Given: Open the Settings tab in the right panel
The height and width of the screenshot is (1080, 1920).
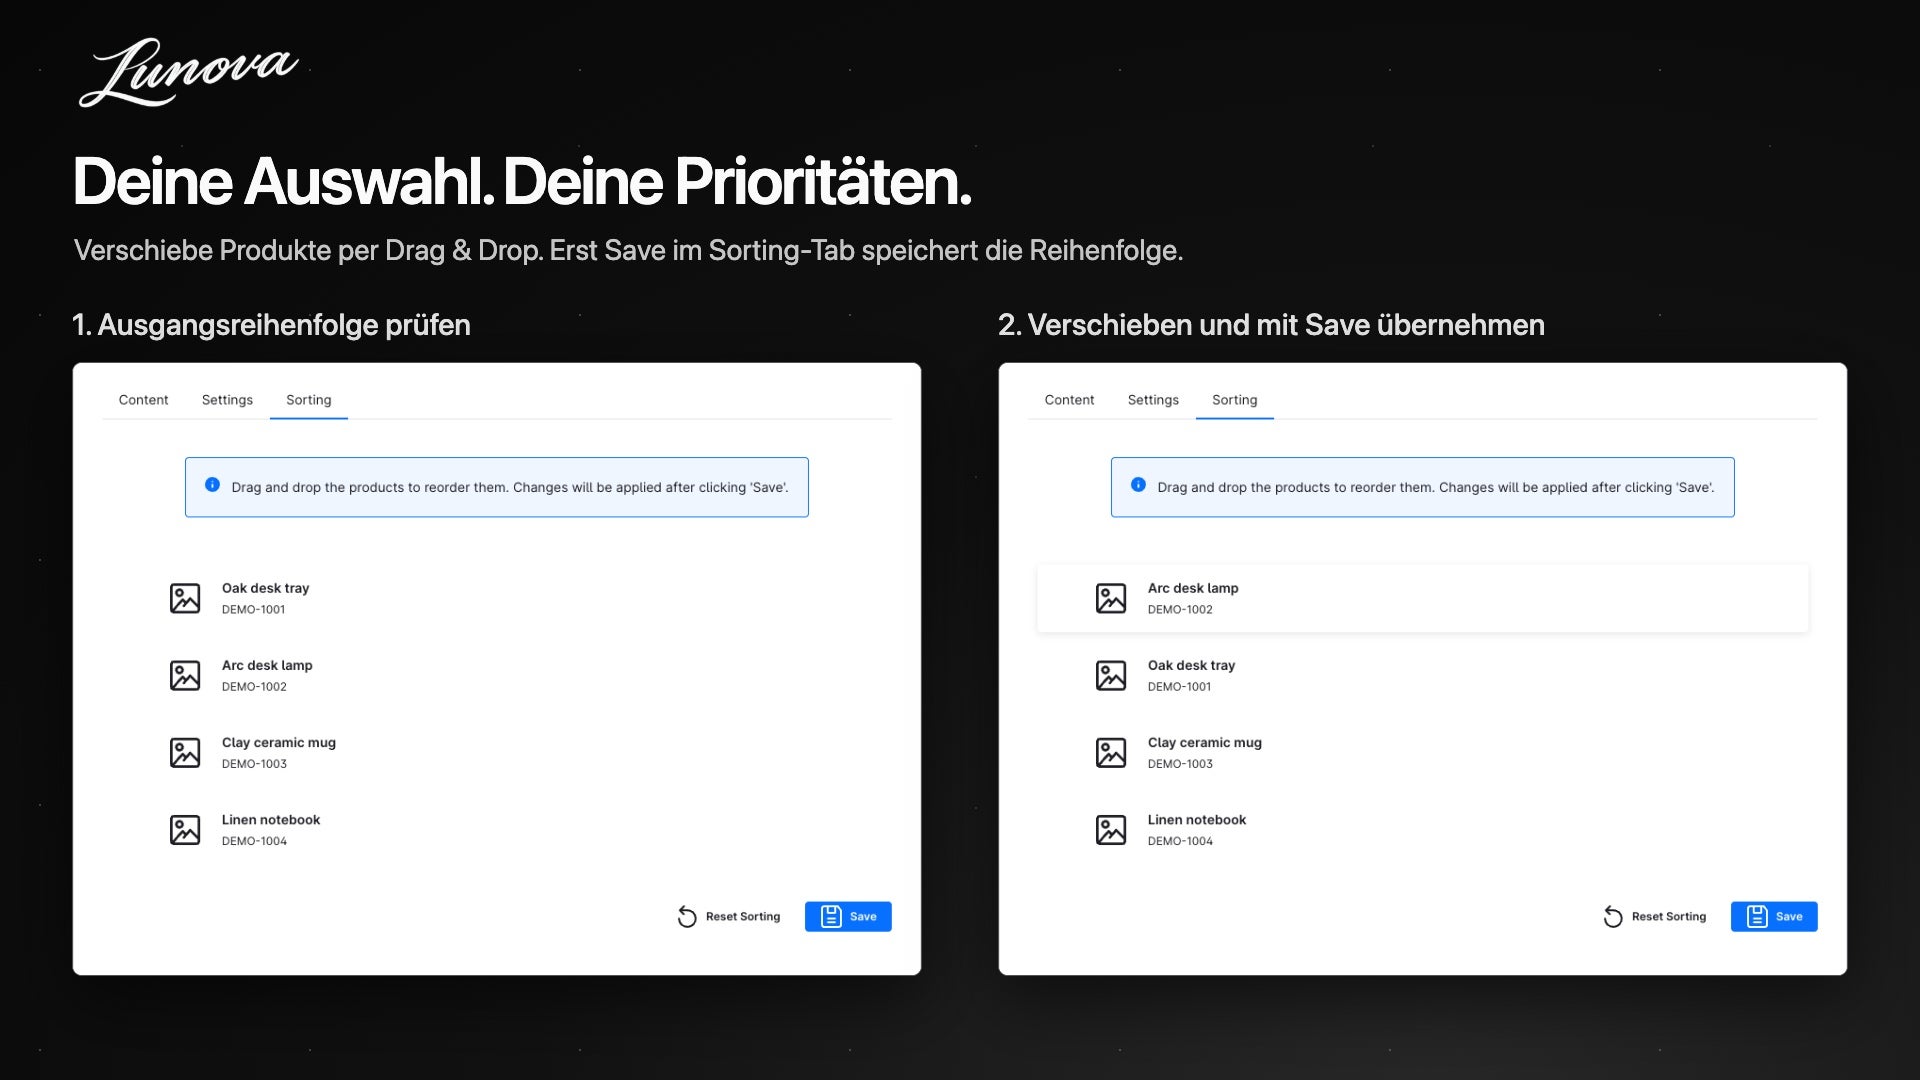Looking at the screenshot, I should tap(1153, 400).
